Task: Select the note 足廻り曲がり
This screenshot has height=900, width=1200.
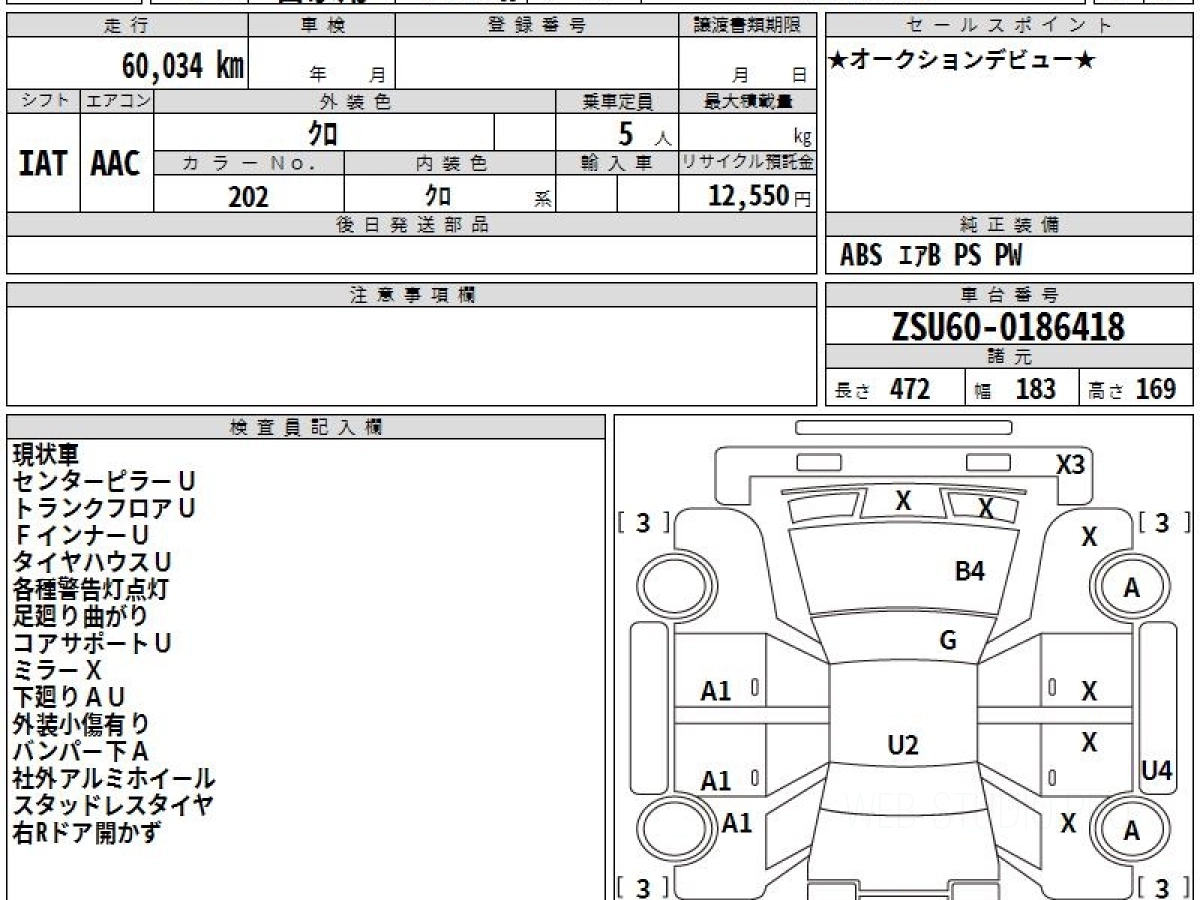Action: tap(80, 616)
